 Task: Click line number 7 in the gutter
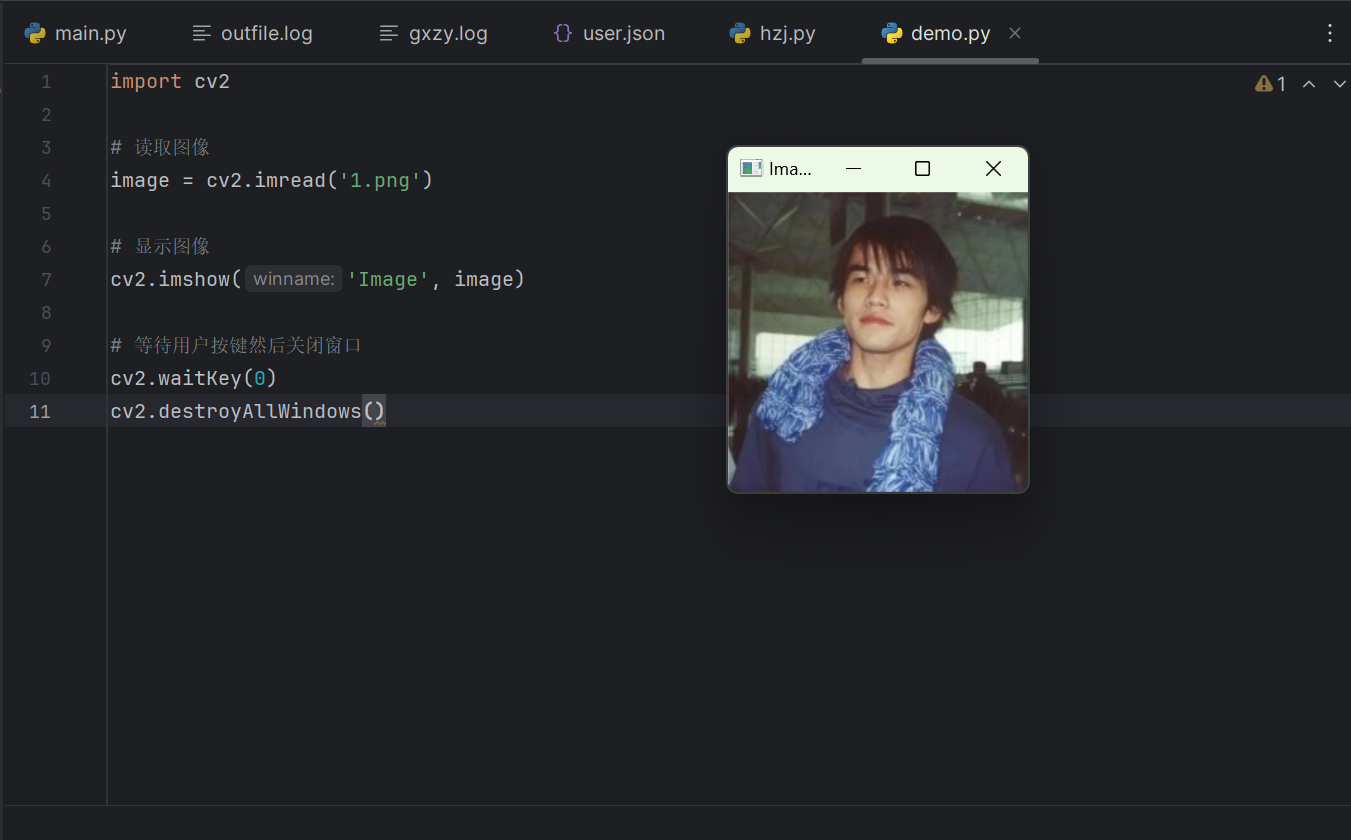[x=46, y=280]
